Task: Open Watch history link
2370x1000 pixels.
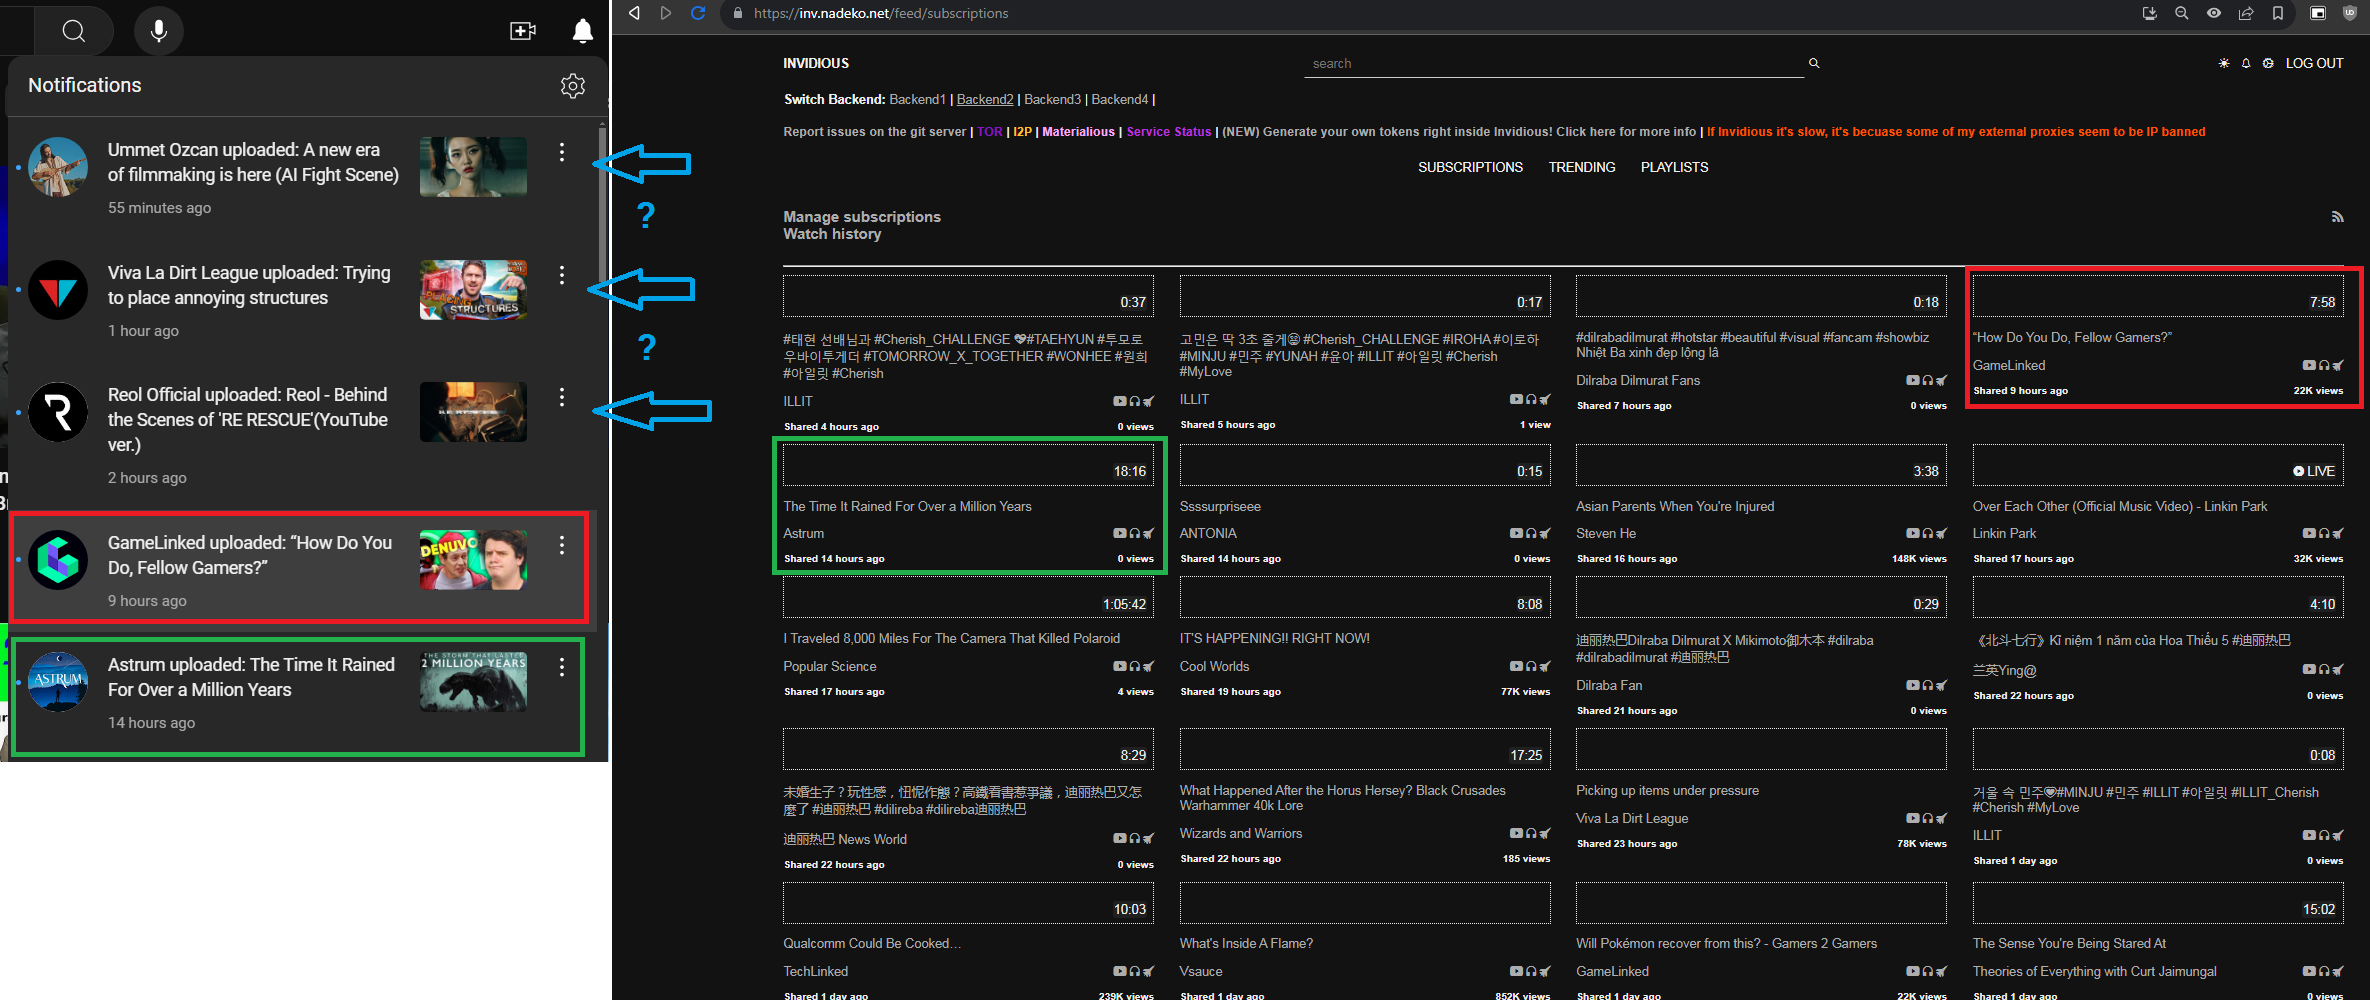Action: [832, 234]
